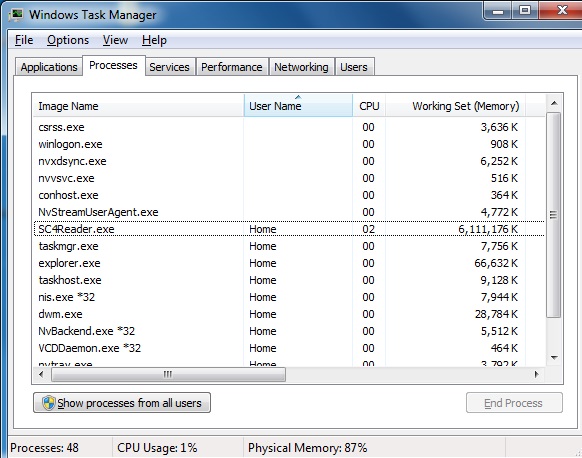The width and height of the screenshot is (582, 458).
Task: Select the csrss.exe process row
Action: [289, 127]
